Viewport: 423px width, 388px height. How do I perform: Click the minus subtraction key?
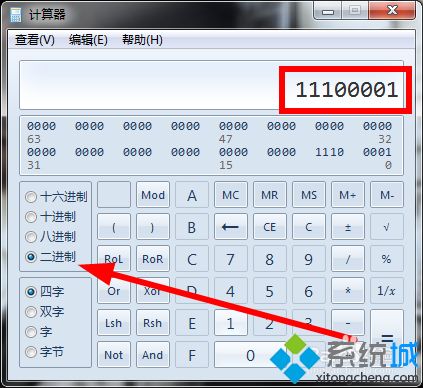[x=348, y=323]
